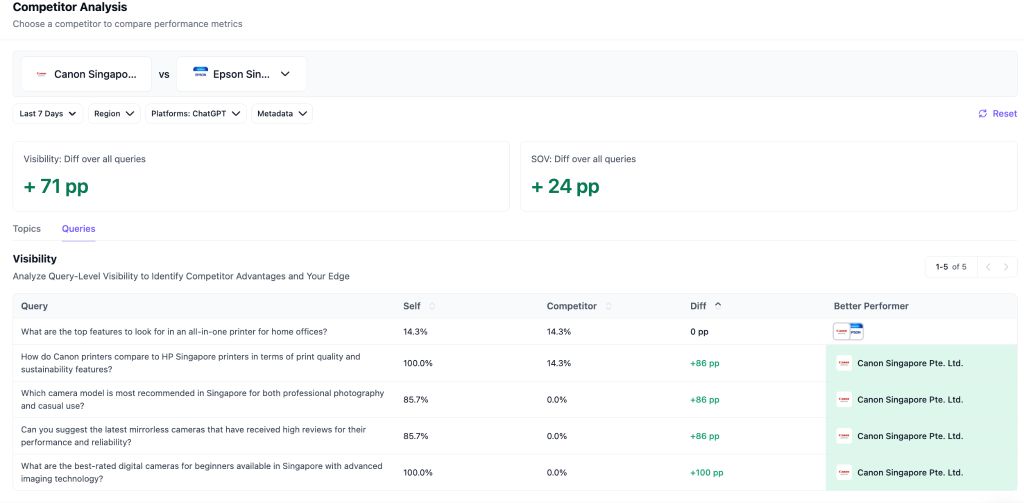Click Competitor 0.0% in the mirrorless cameras row
This screenshot has width=1024, height=503.
pyautogui.click(x=557, y=436)
